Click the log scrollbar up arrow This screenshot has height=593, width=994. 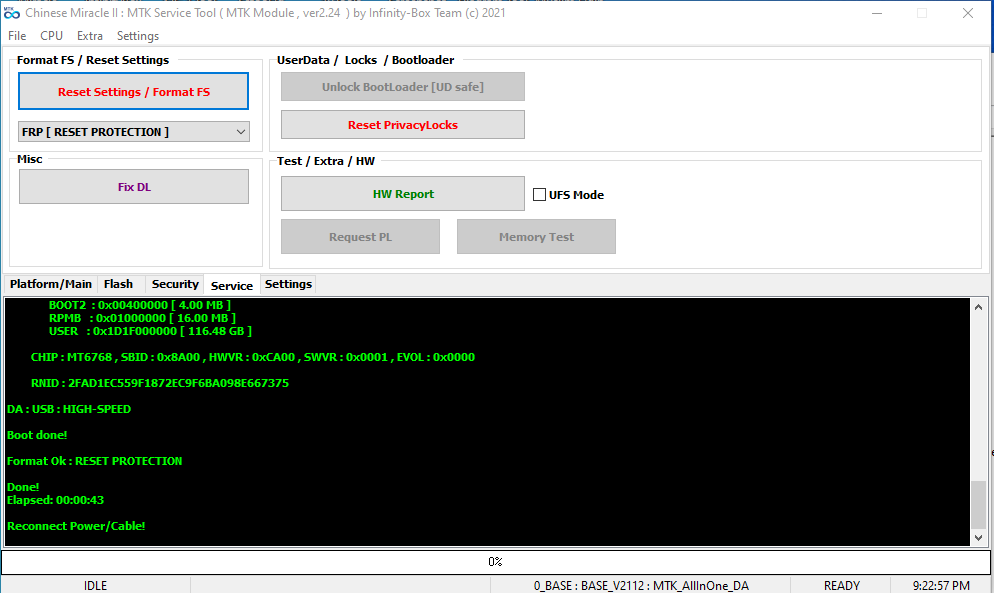pos(979,307)
